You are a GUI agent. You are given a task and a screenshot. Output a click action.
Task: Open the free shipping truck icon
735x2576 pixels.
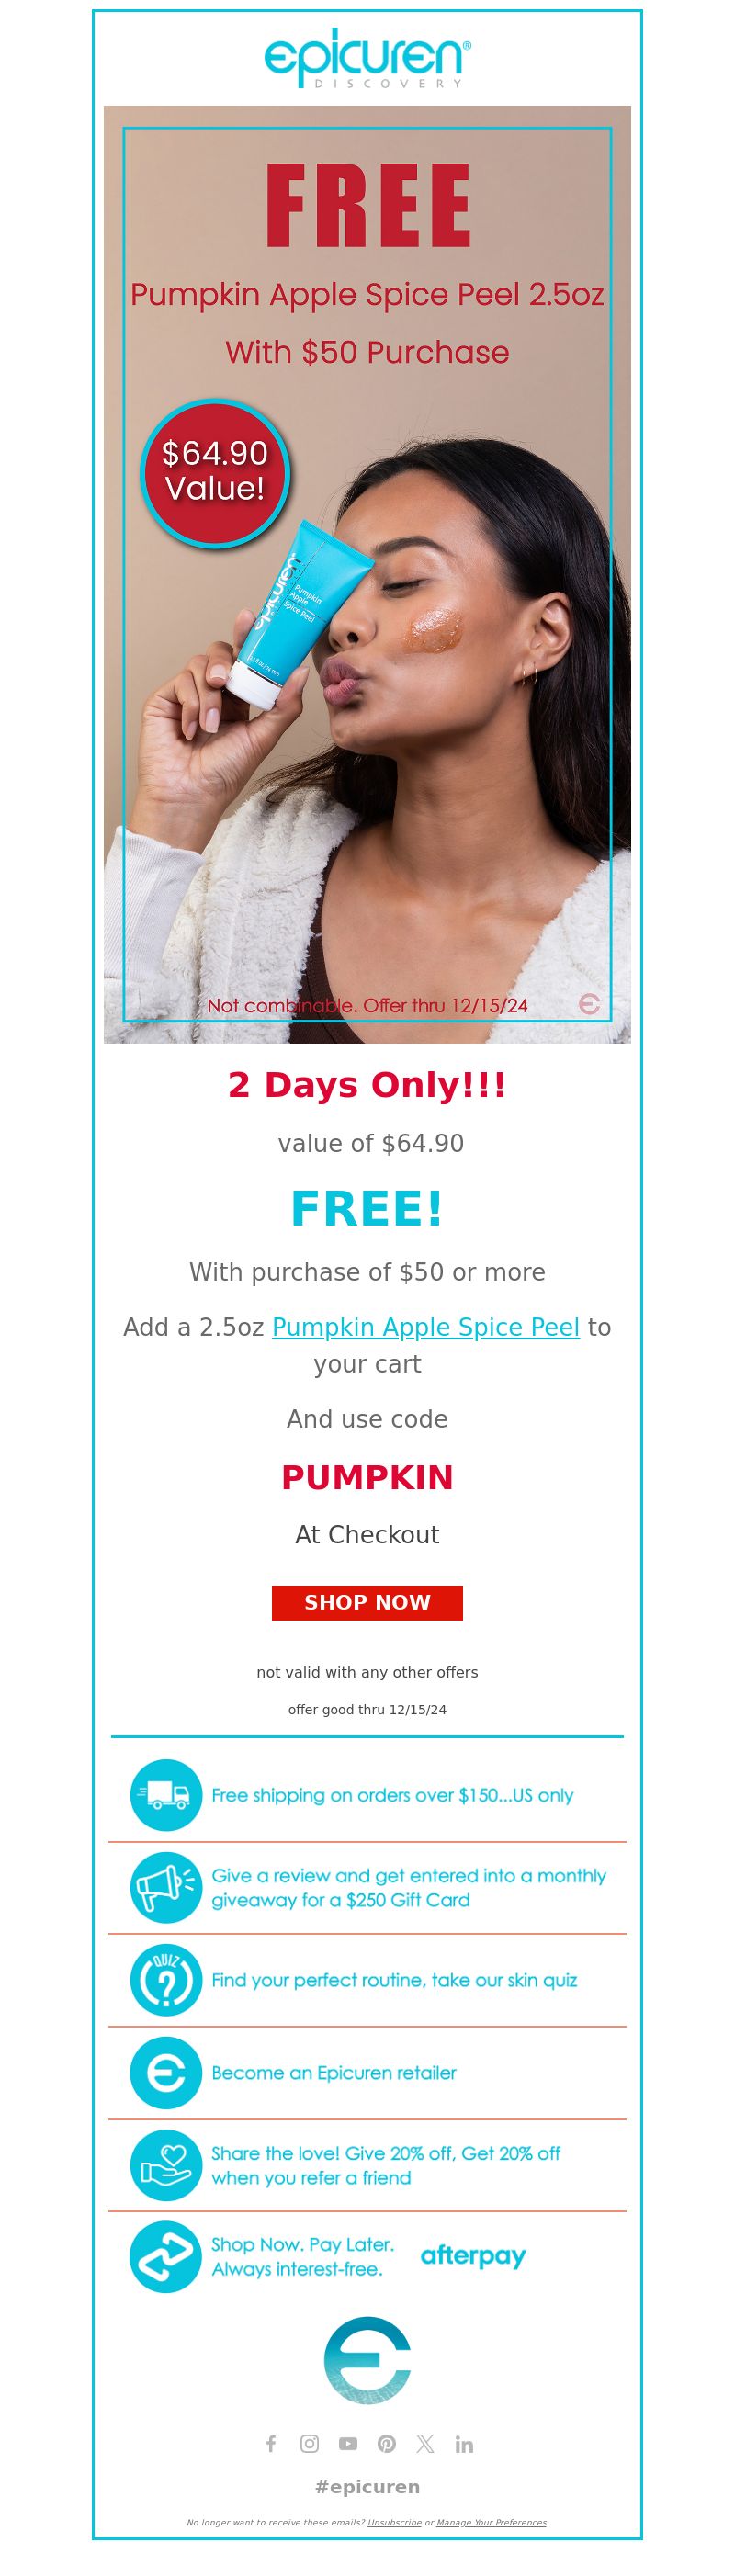166,1795
